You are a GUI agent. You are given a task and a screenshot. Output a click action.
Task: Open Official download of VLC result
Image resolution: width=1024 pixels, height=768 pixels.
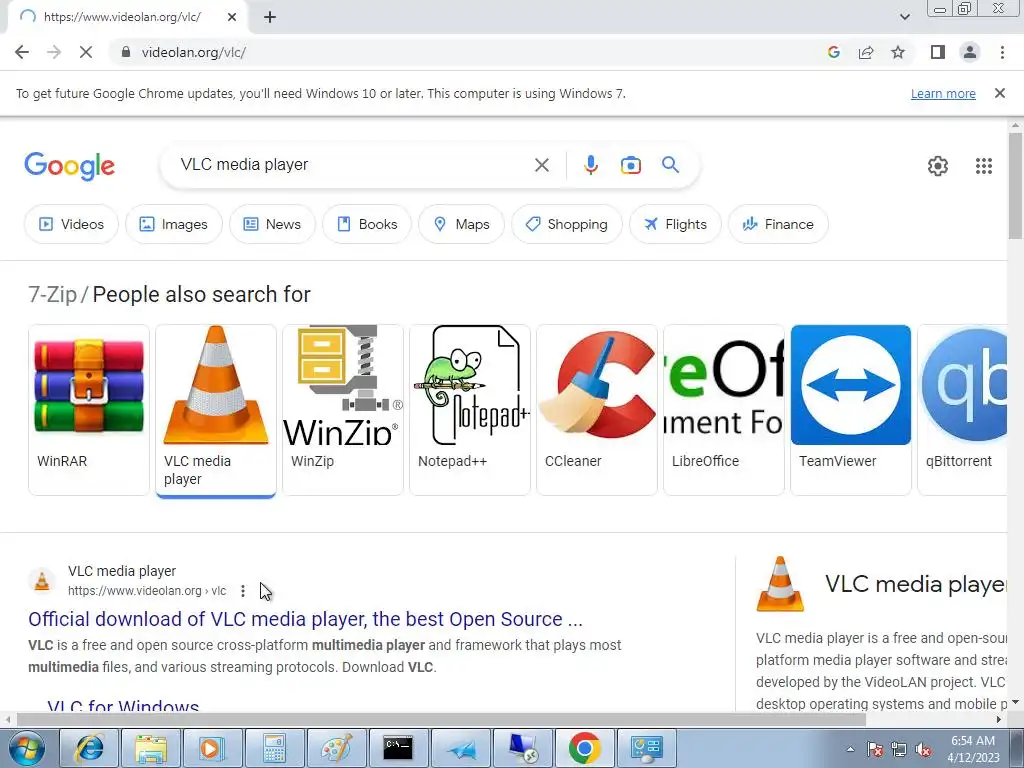[x=305, y=619]
